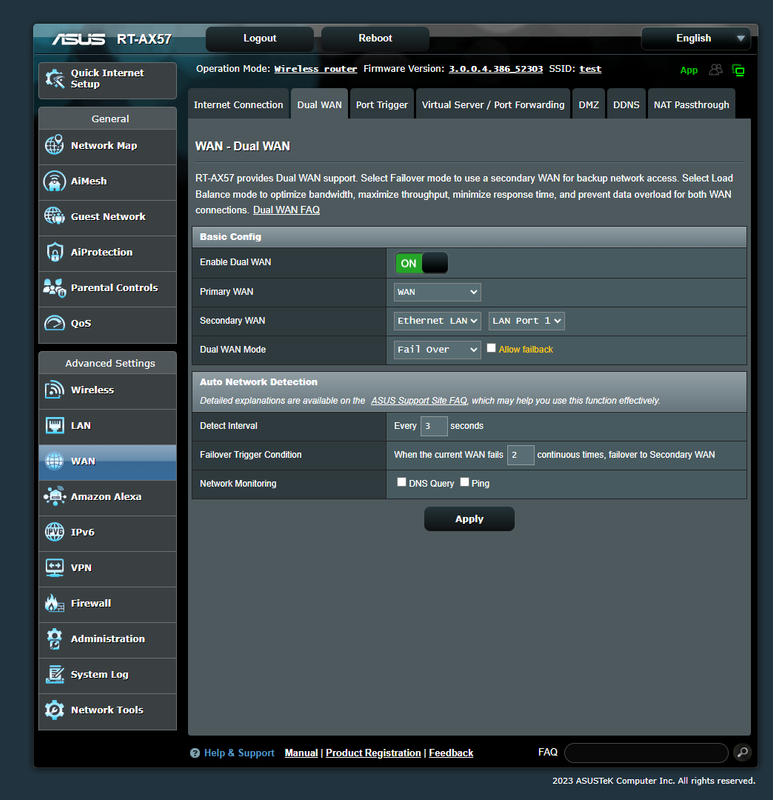This screenshot has width=773, height=800.
Task: Click the WAN globe icon
Action: click(x=55, y=461)
